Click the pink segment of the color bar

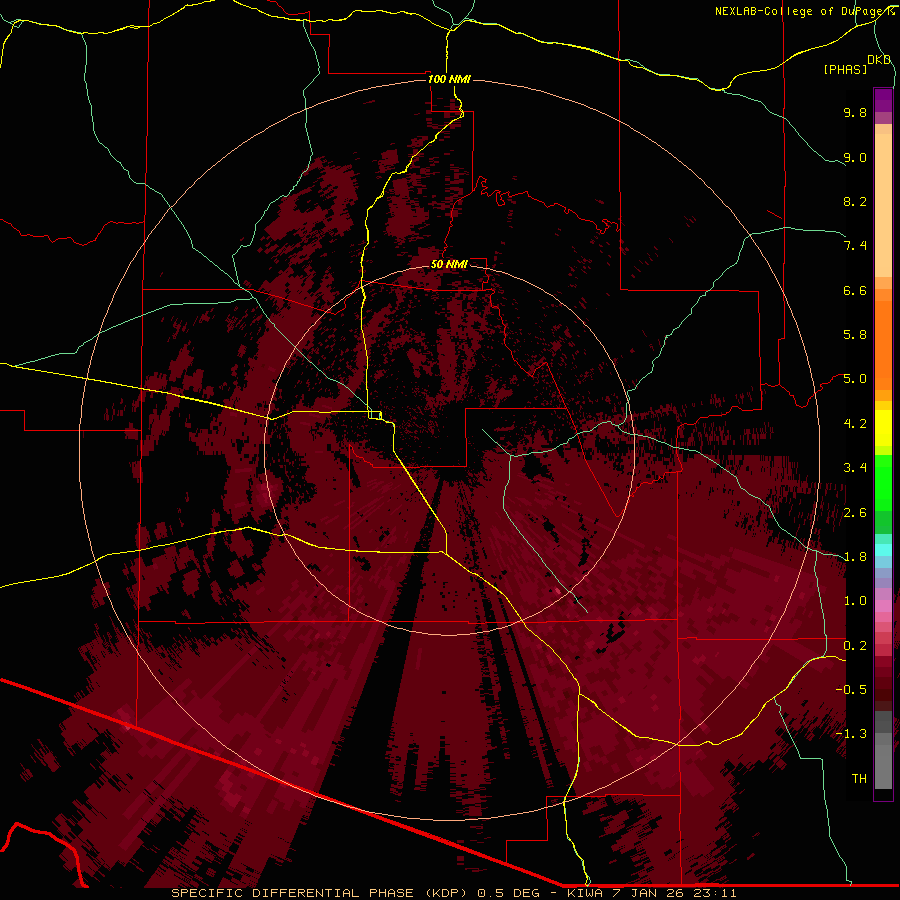coord(883,606)
